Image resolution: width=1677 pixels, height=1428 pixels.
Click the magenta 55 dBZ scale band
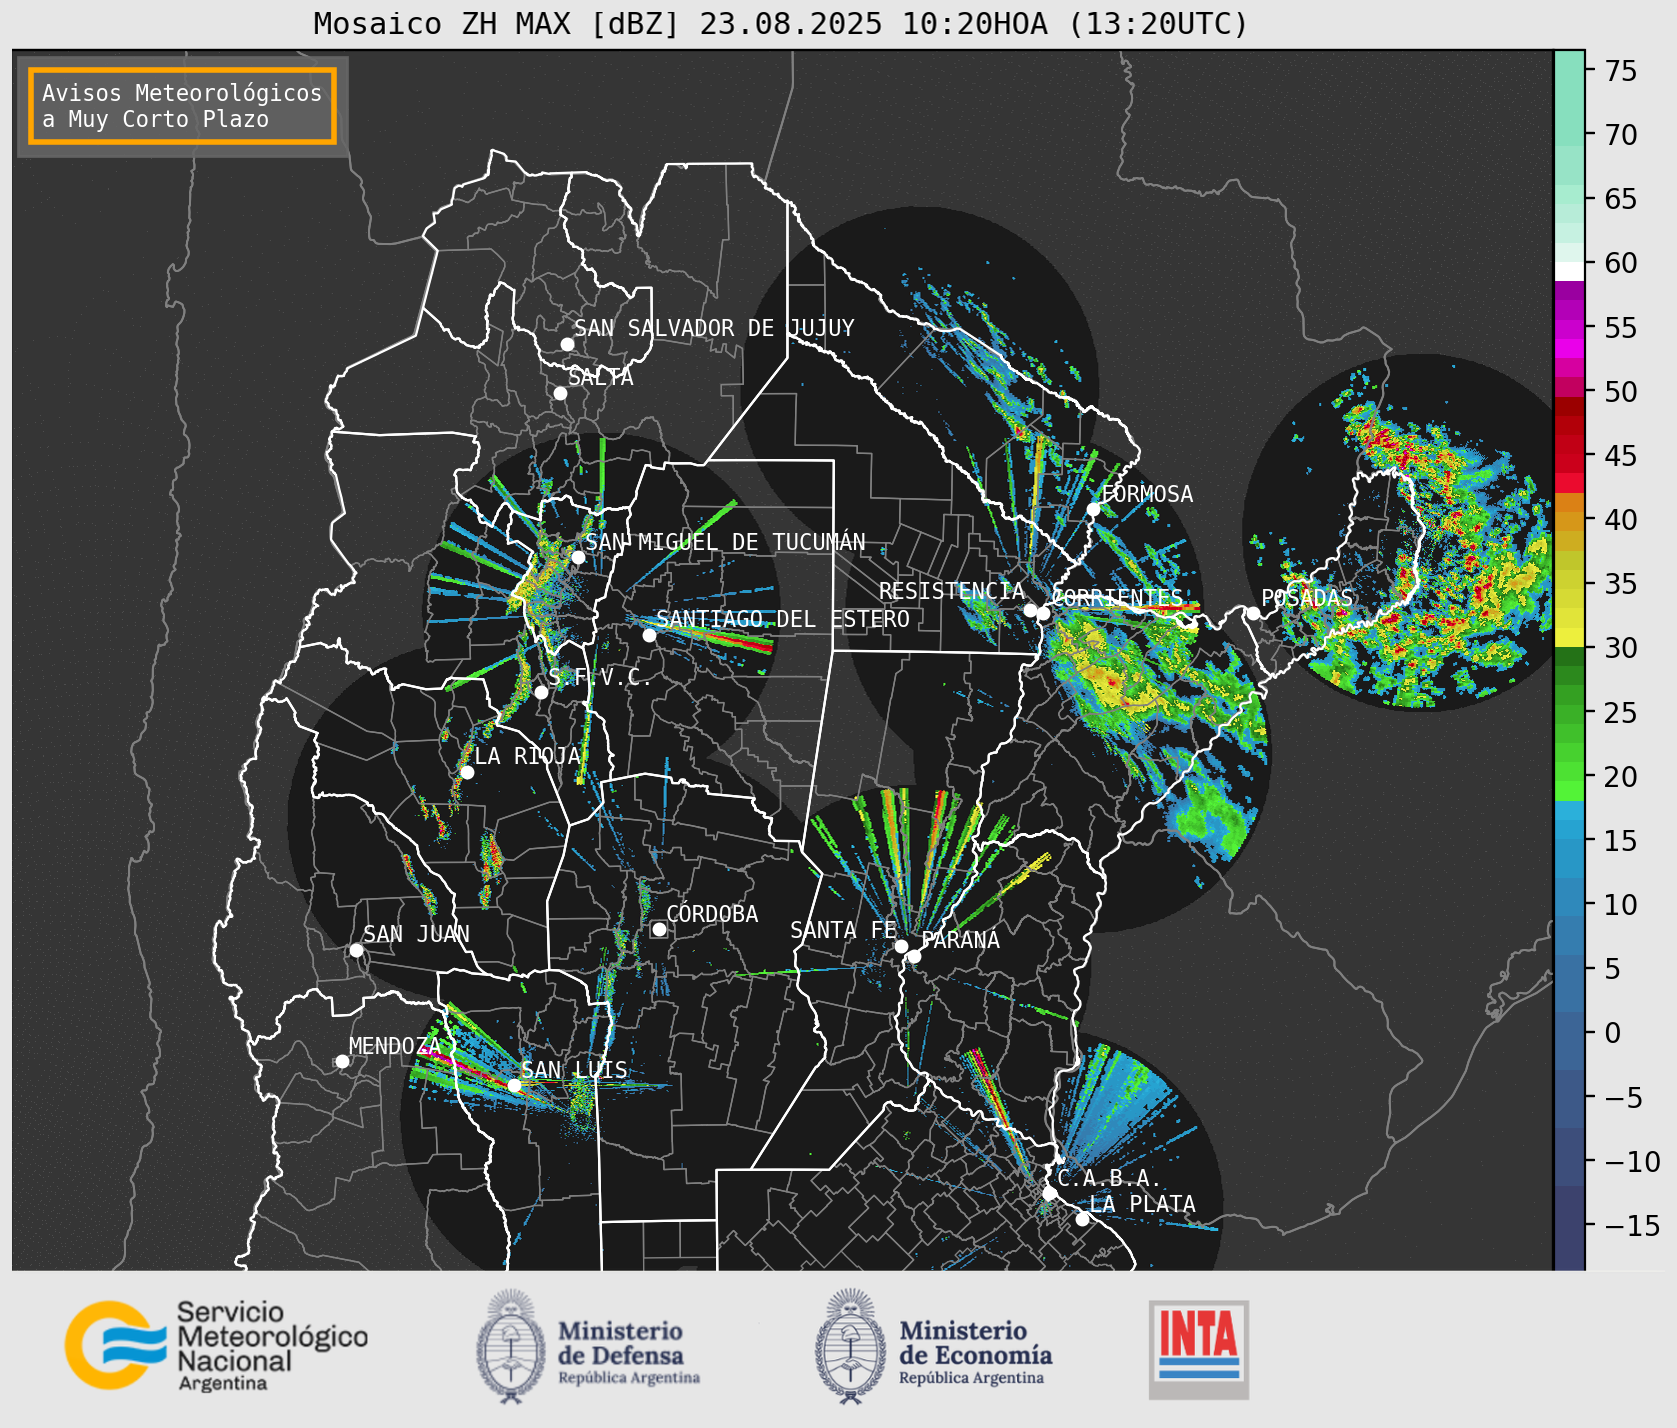(x=1569, y=328)
